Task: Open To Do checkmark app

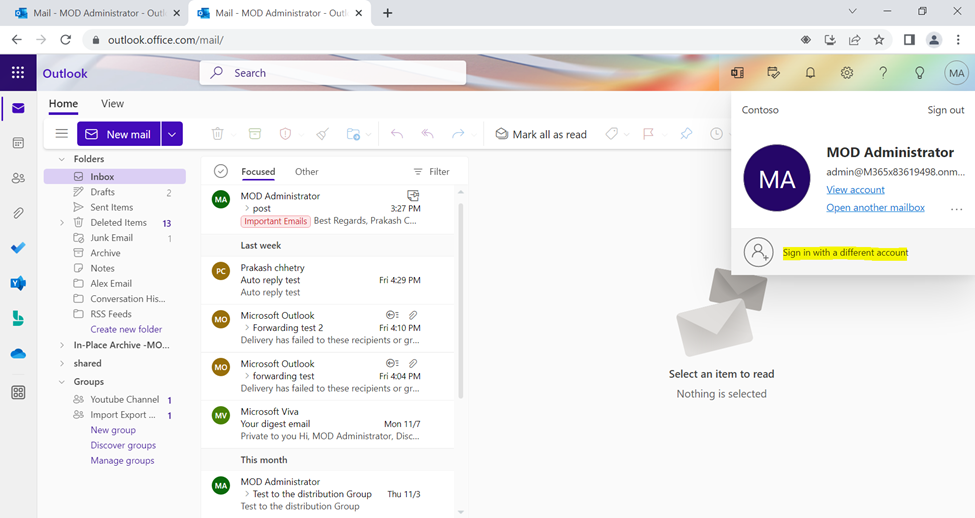Action: click(x=18, y=248)
